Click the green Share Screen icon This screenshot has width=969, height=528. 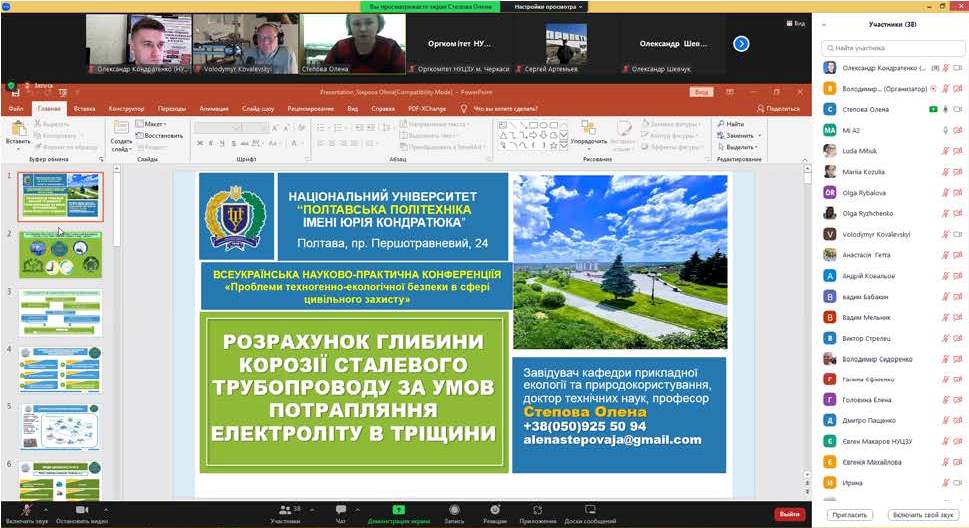[x=398, y=512]
